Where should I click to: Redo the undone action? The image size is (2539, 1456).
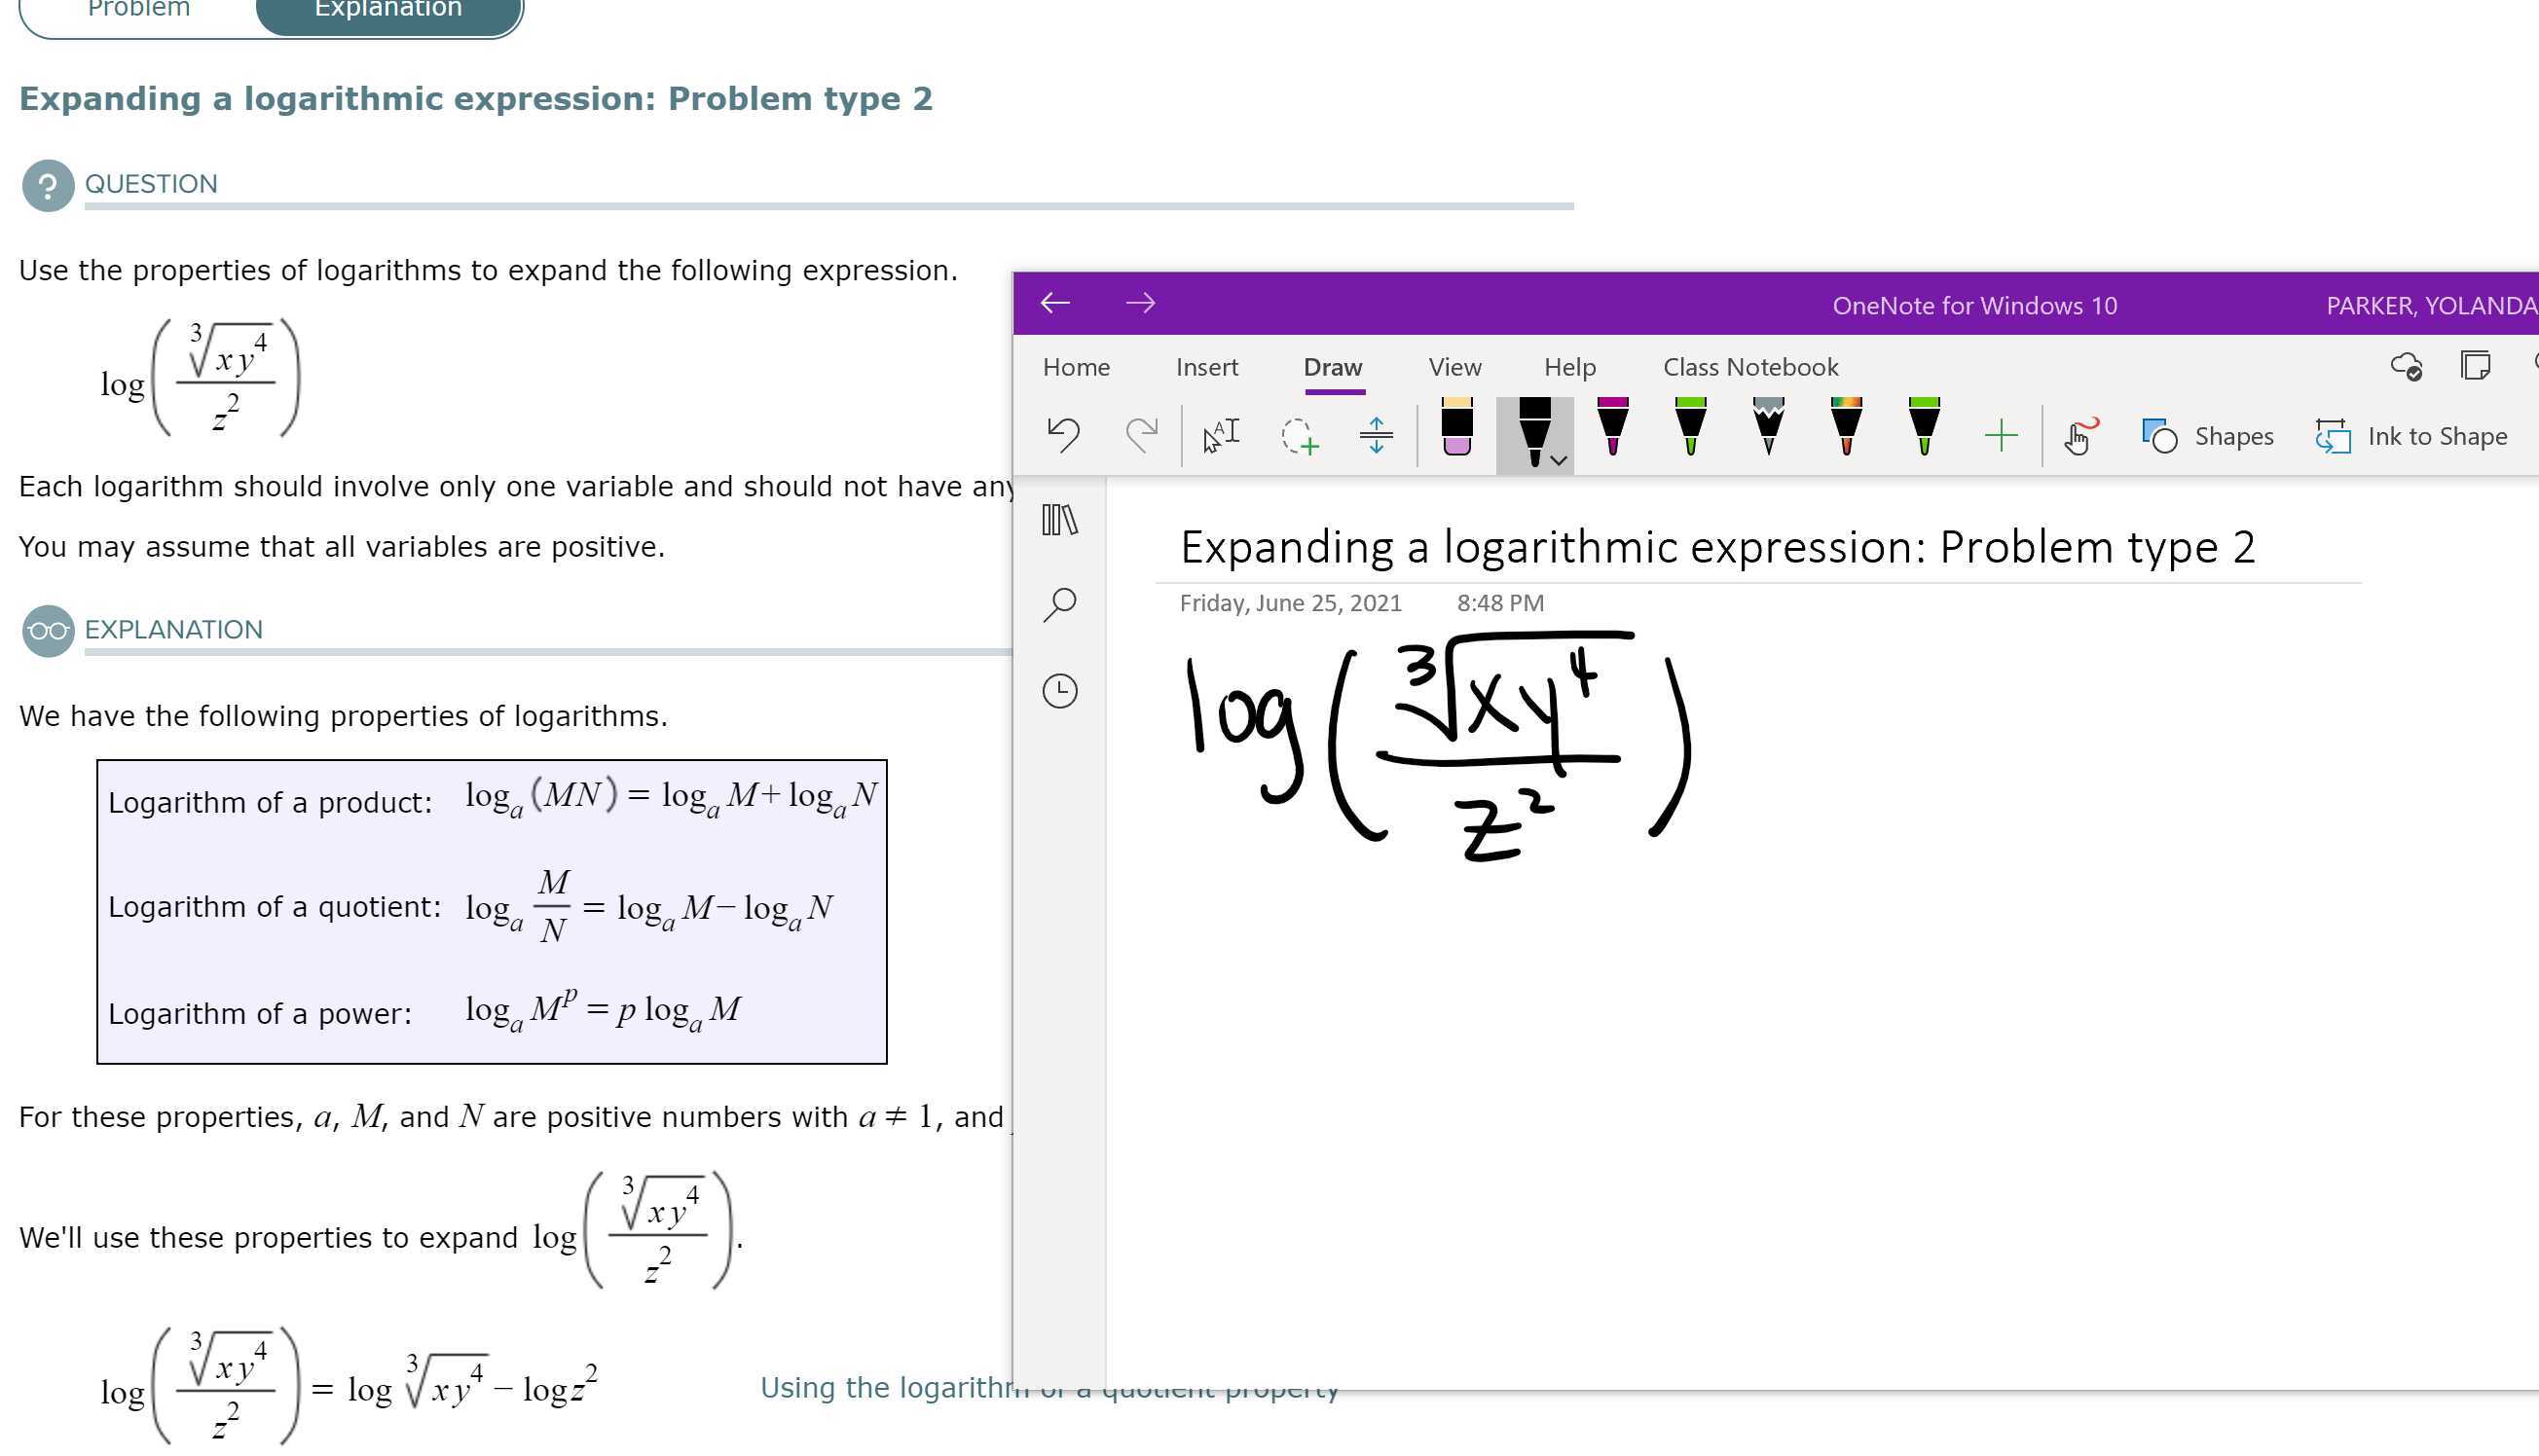[1143, 430]
